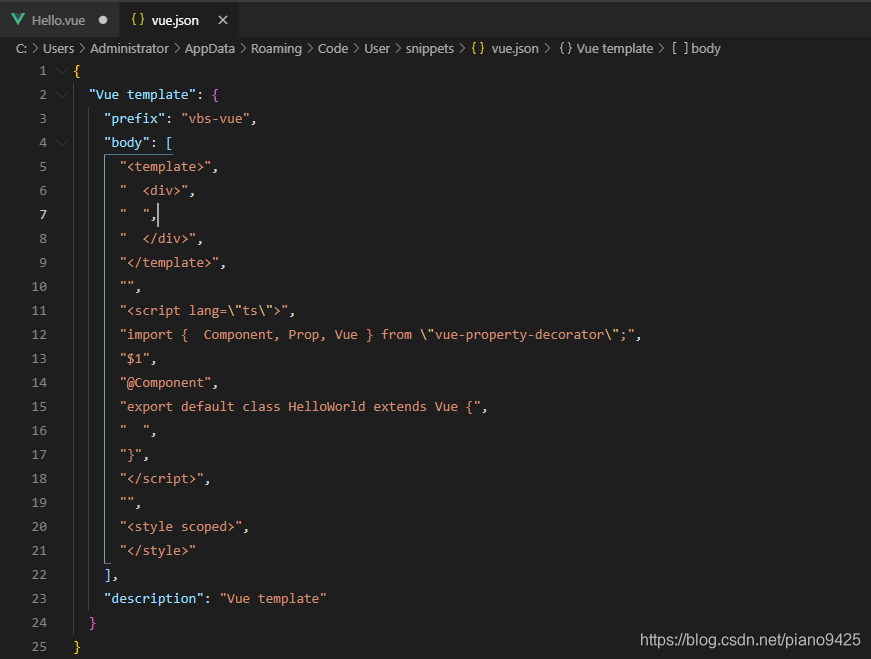Click the Administrator breadcrumb item
This screenshot has height=659, width=871.
[129, 48]
